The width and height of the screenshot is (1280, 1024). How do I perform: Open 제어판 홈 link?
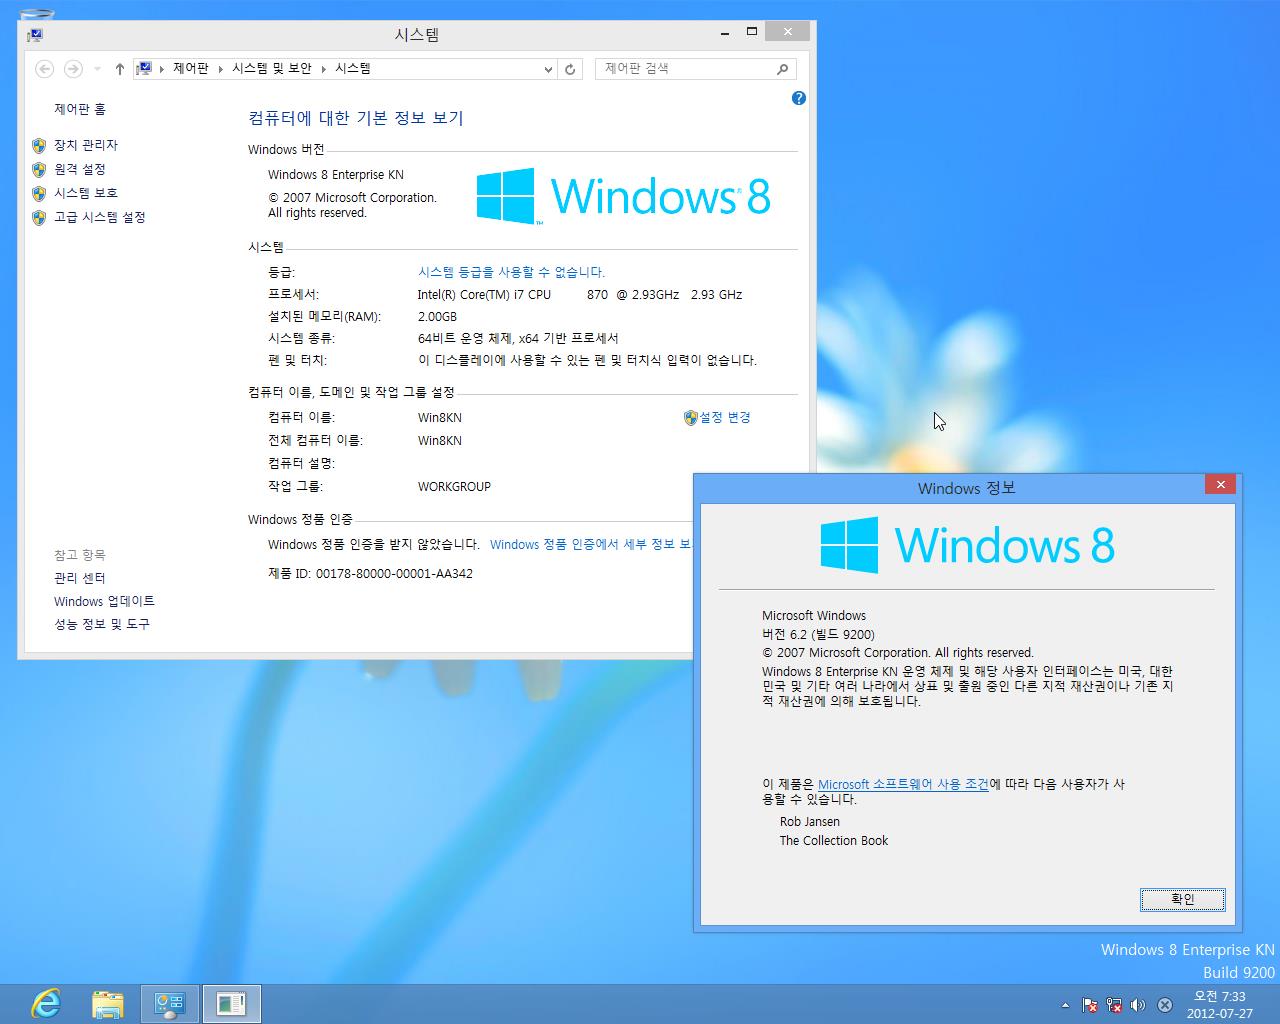80,109
